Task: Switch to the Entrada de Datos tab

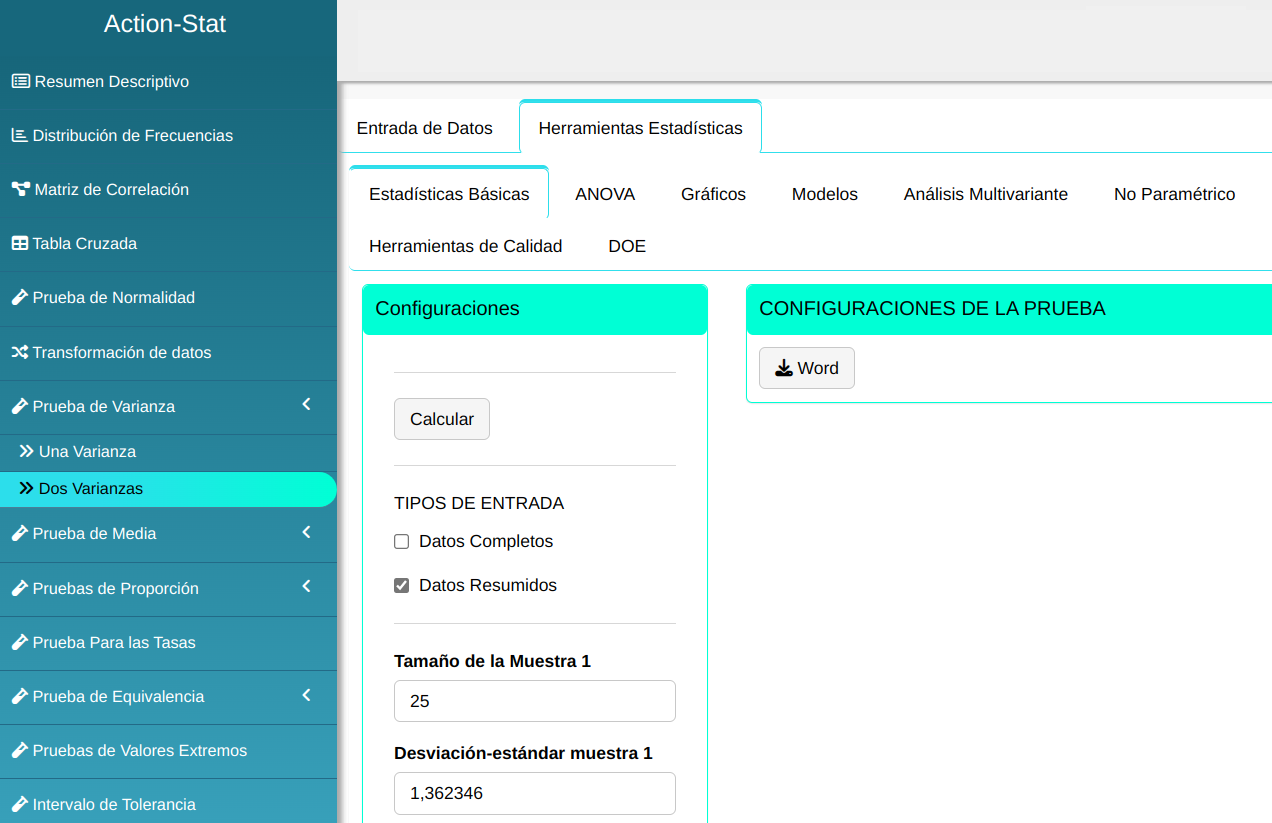Action: point(424,128)
